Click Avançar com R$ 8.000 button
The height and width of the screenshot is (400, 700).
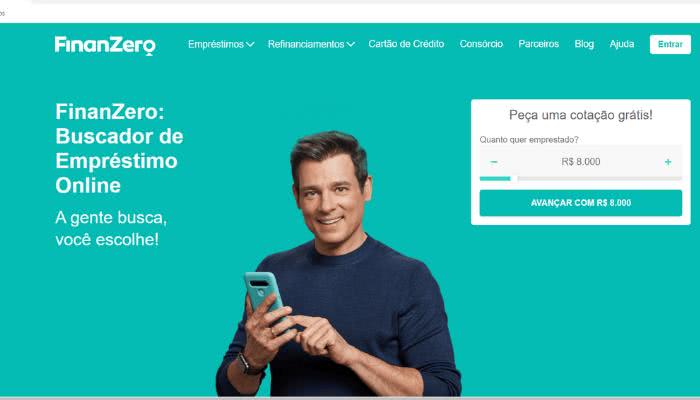click(581, 203)
